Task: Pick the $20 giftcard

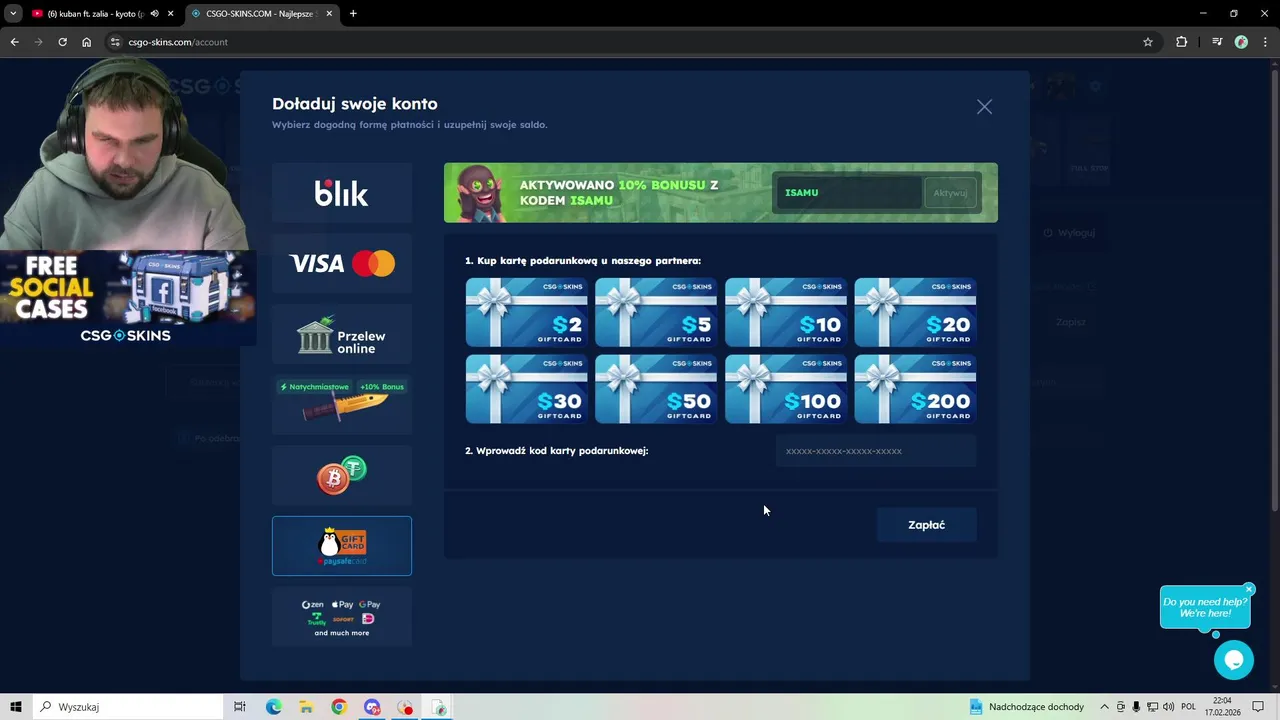Action: (x=915, y=312)
